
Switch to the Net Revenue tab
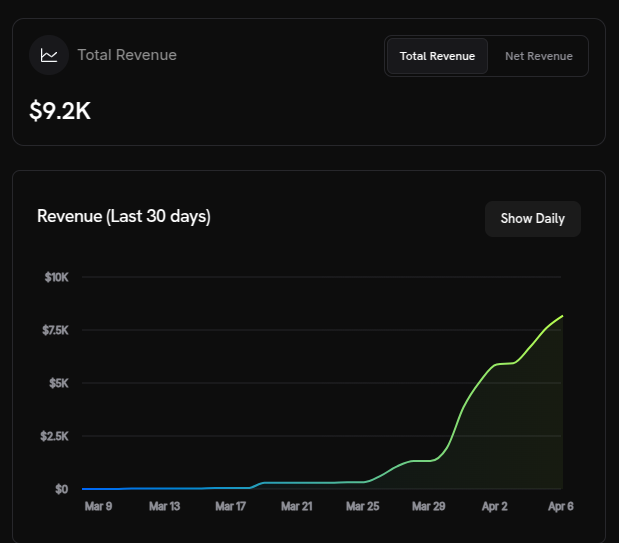(x=538, y=56)
